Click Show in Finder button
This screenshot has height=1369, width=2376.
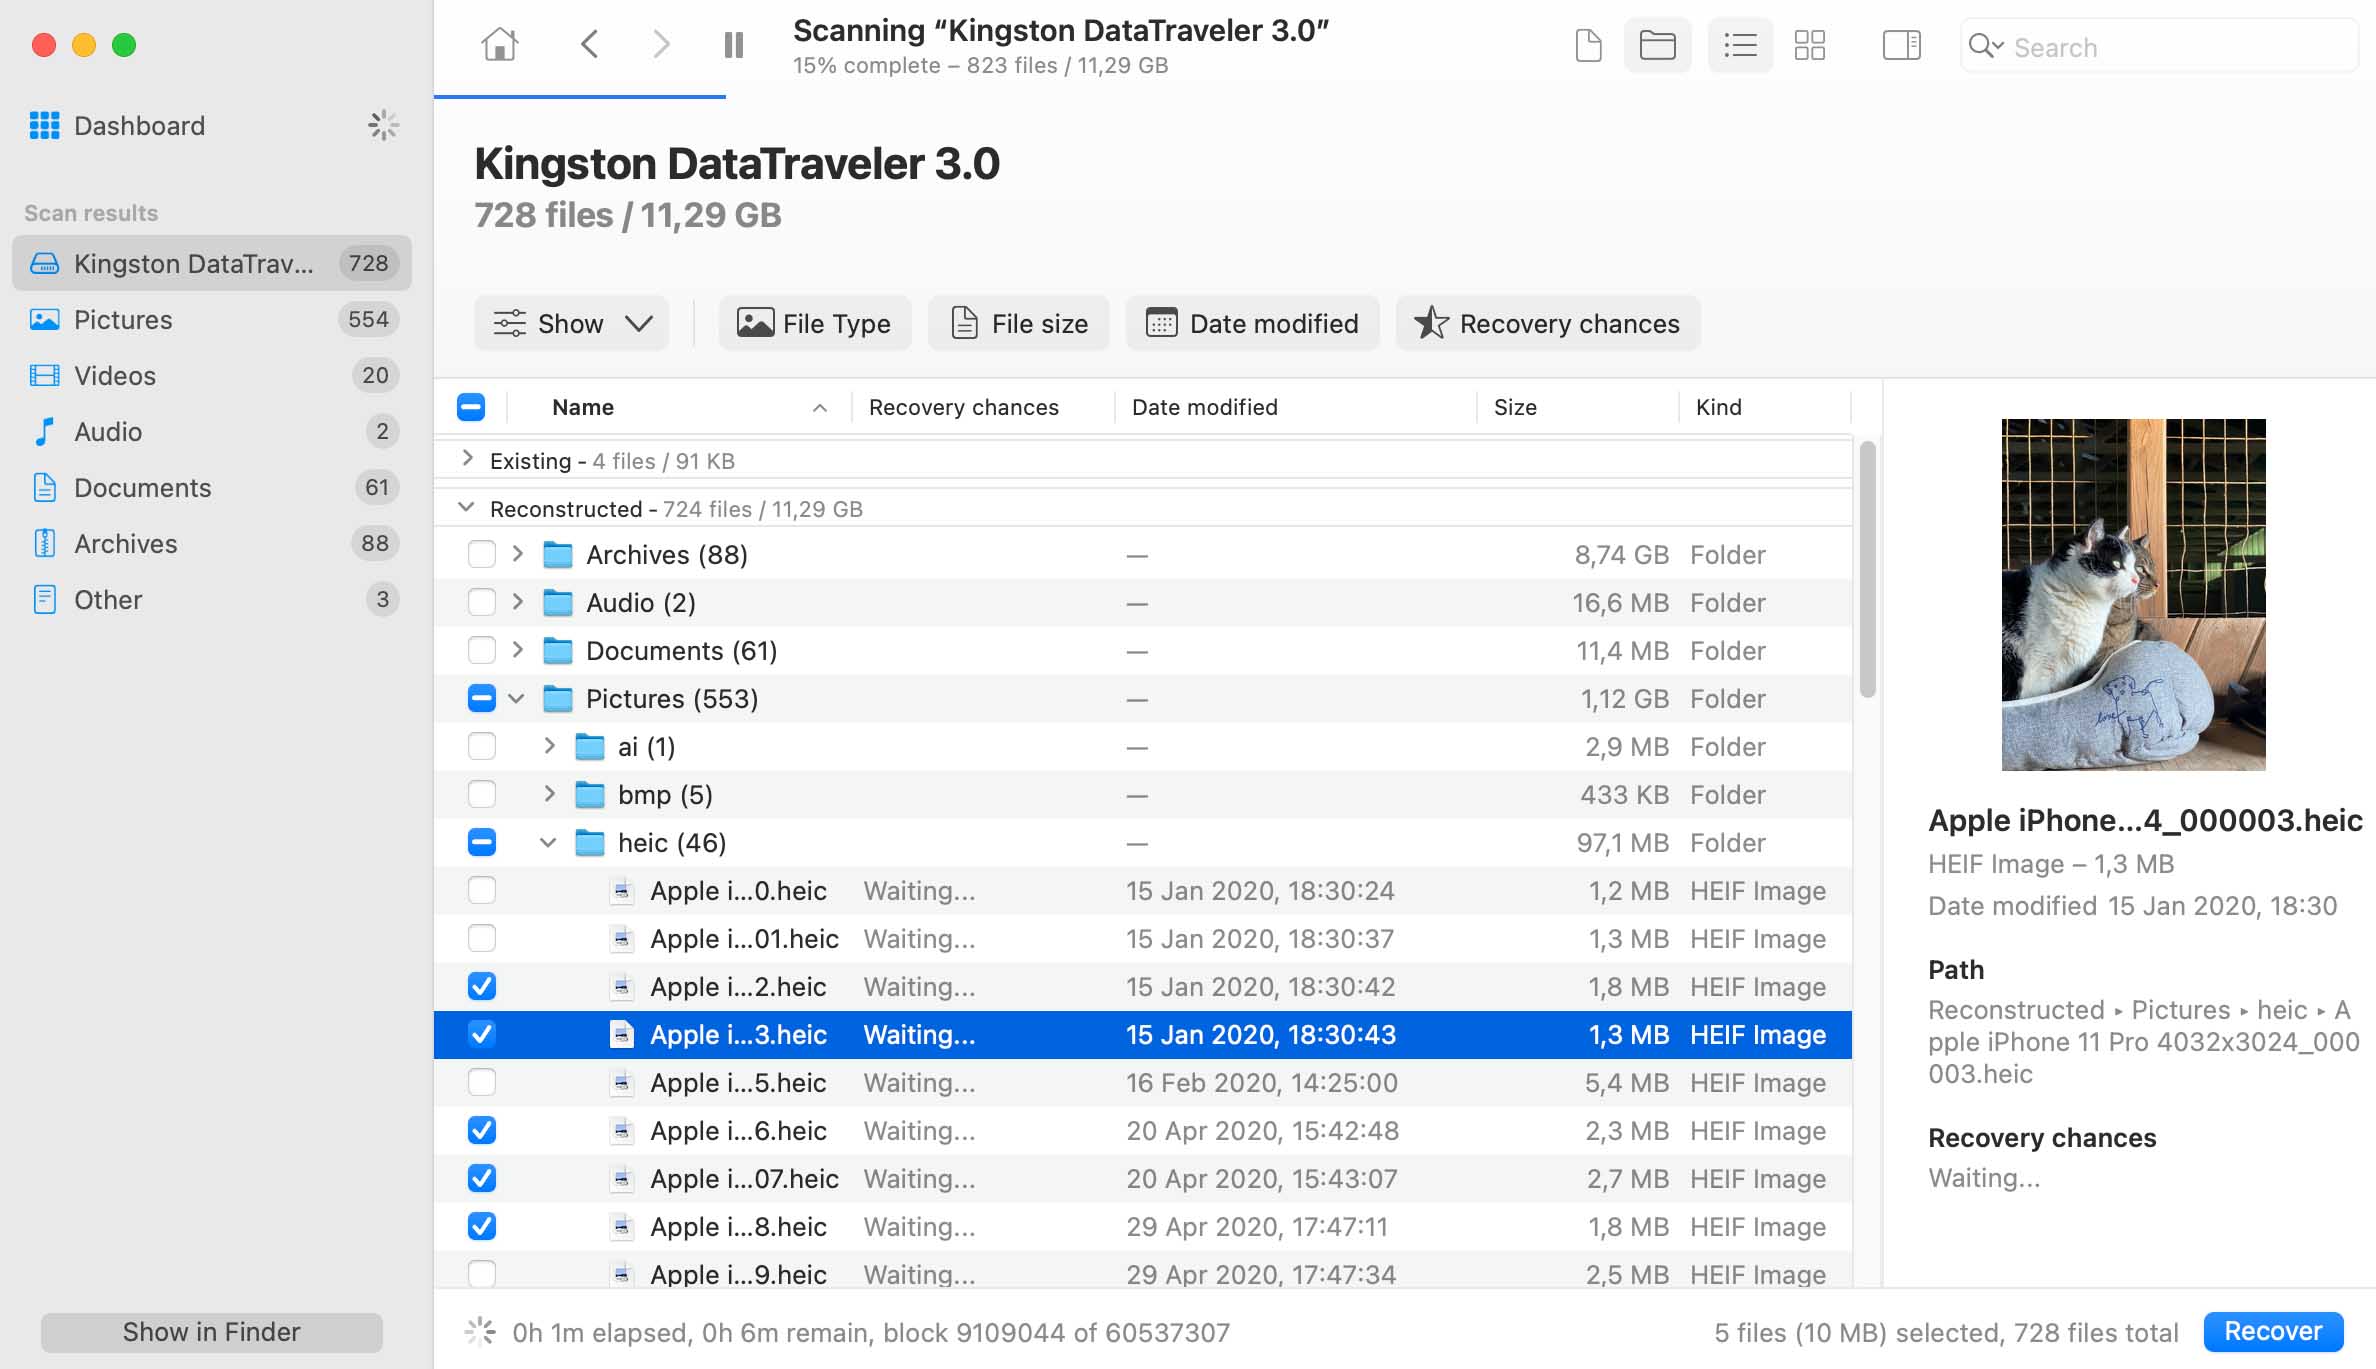click(x=212, y=1331)
